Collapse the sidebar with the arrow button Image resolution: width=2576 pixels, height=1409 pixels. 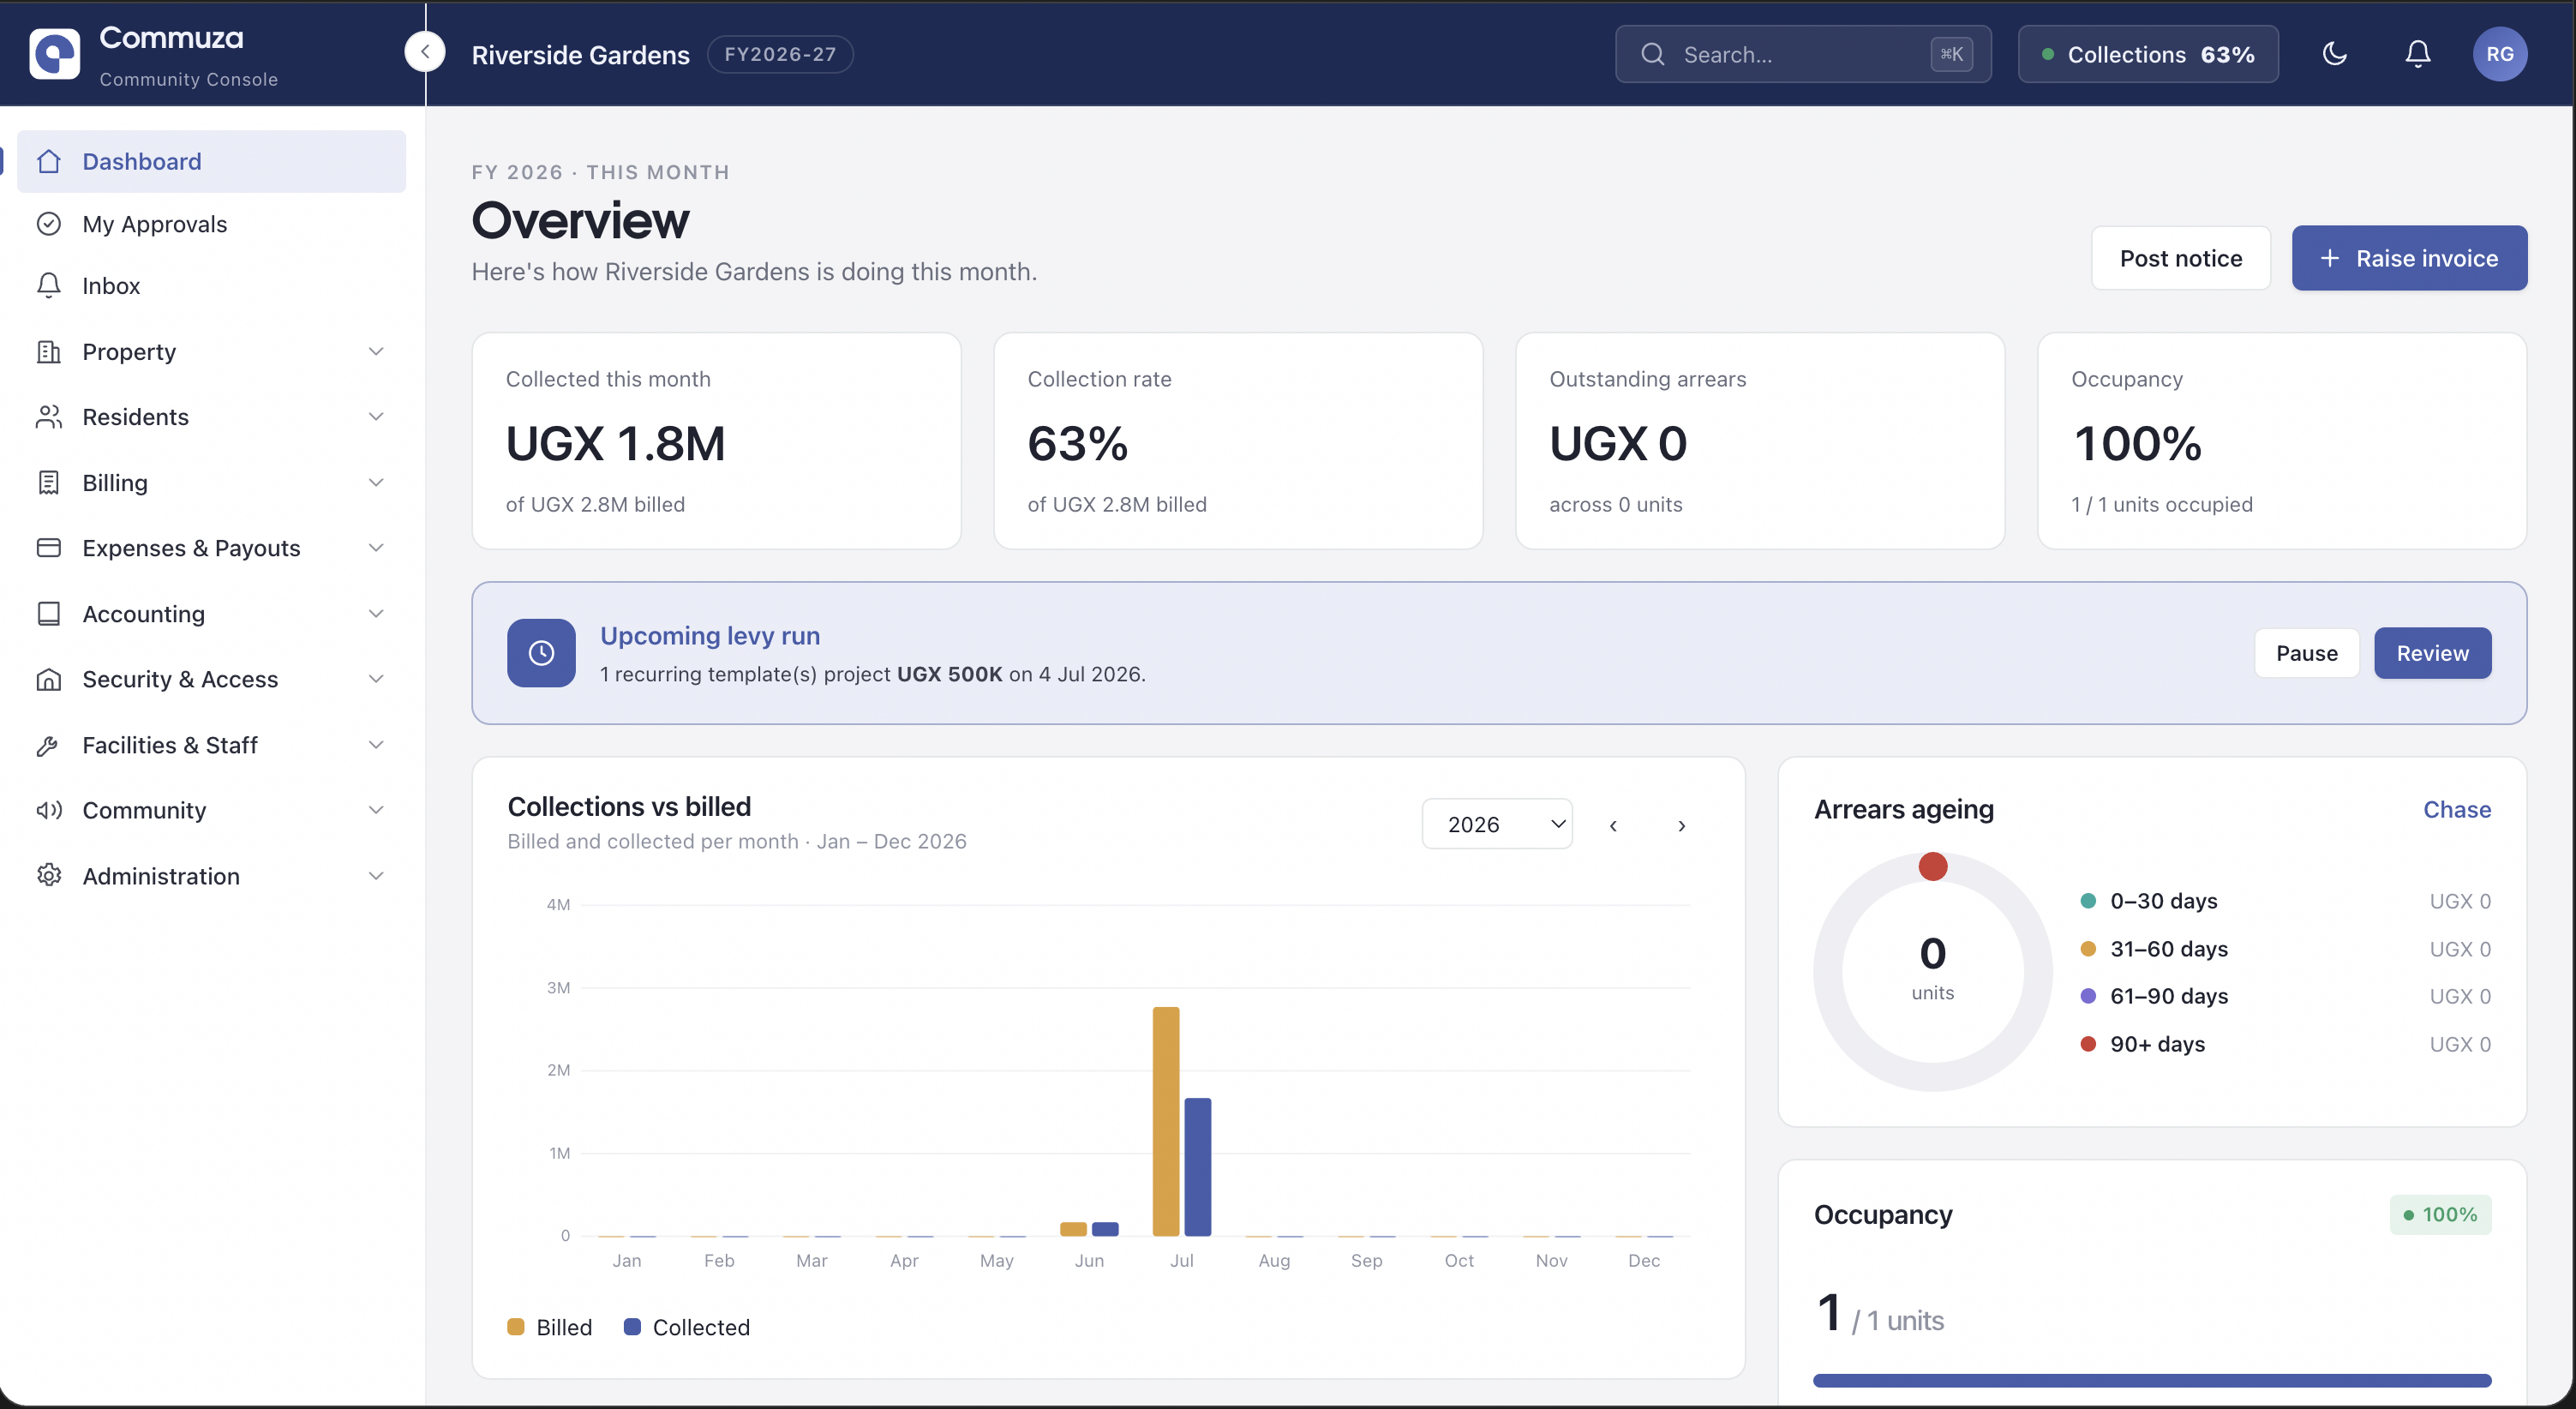pos(425,52)
